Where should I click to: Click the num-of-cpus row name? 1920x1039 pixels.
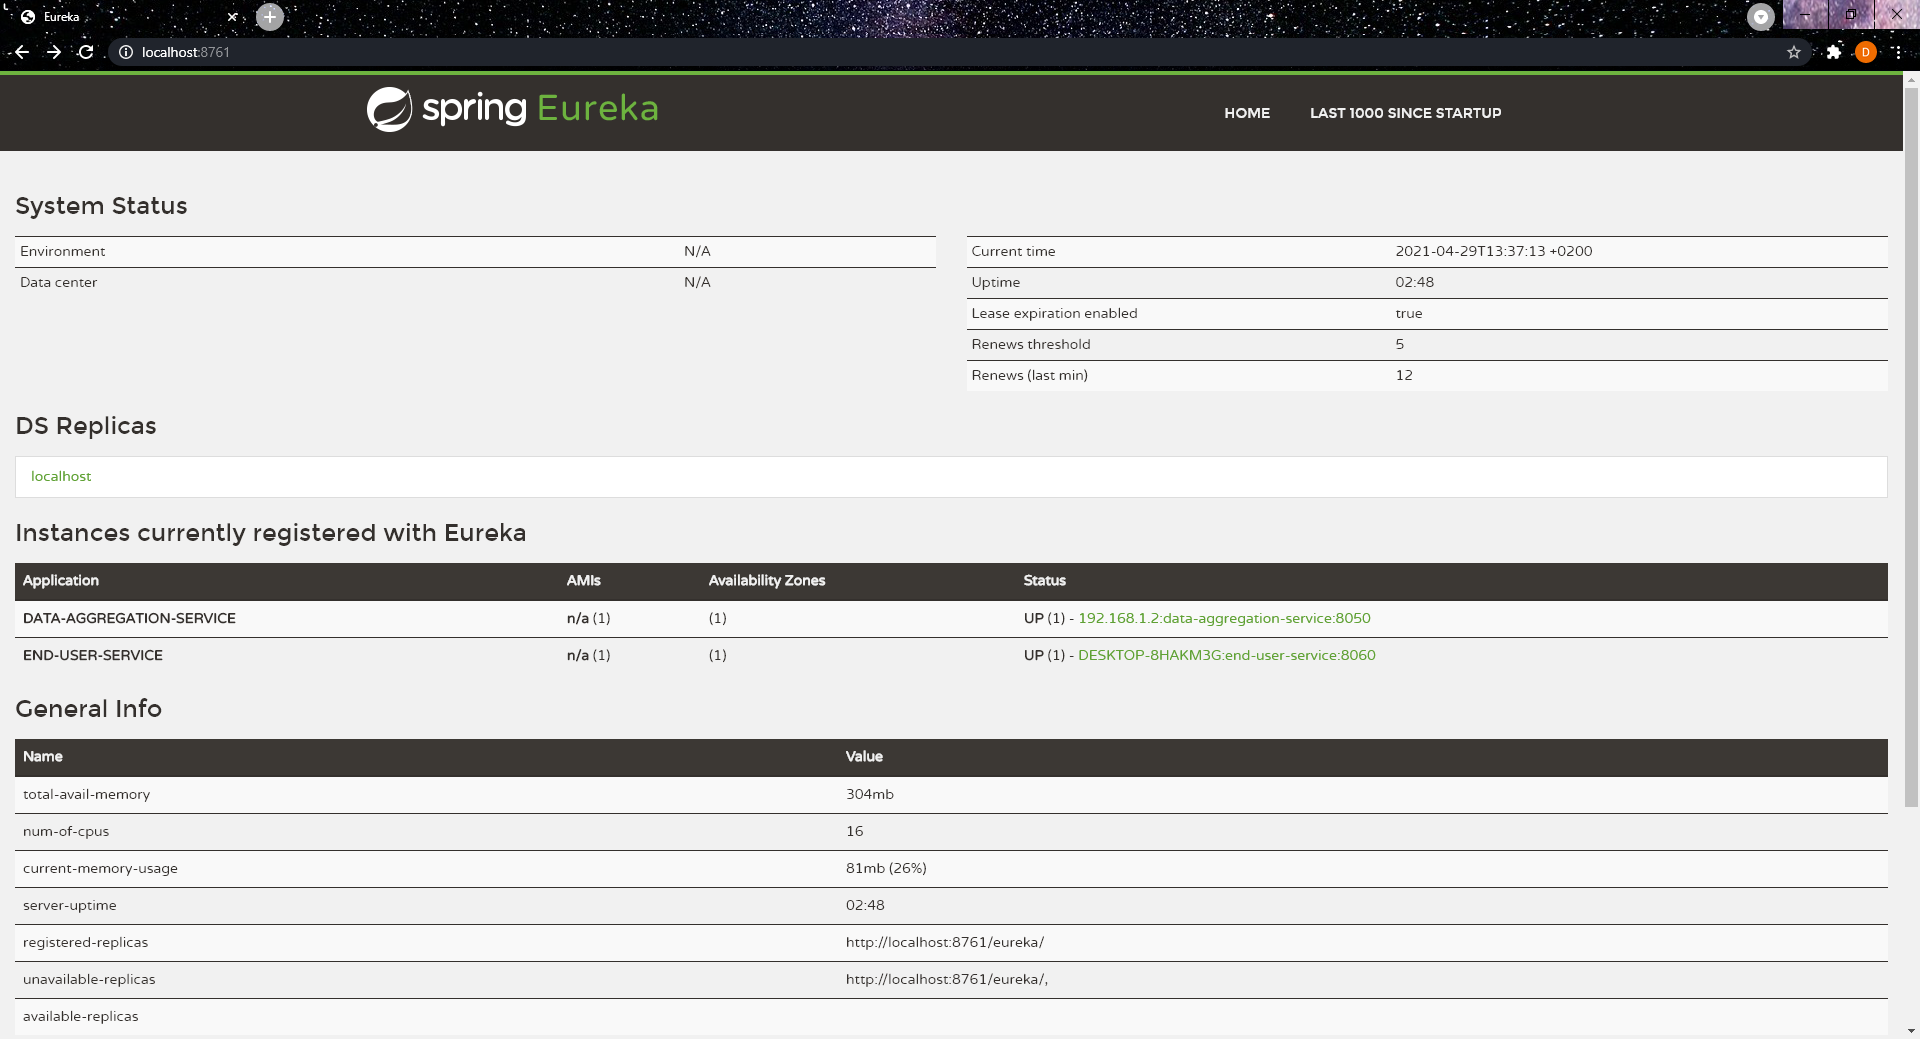(x=66, y=831)
